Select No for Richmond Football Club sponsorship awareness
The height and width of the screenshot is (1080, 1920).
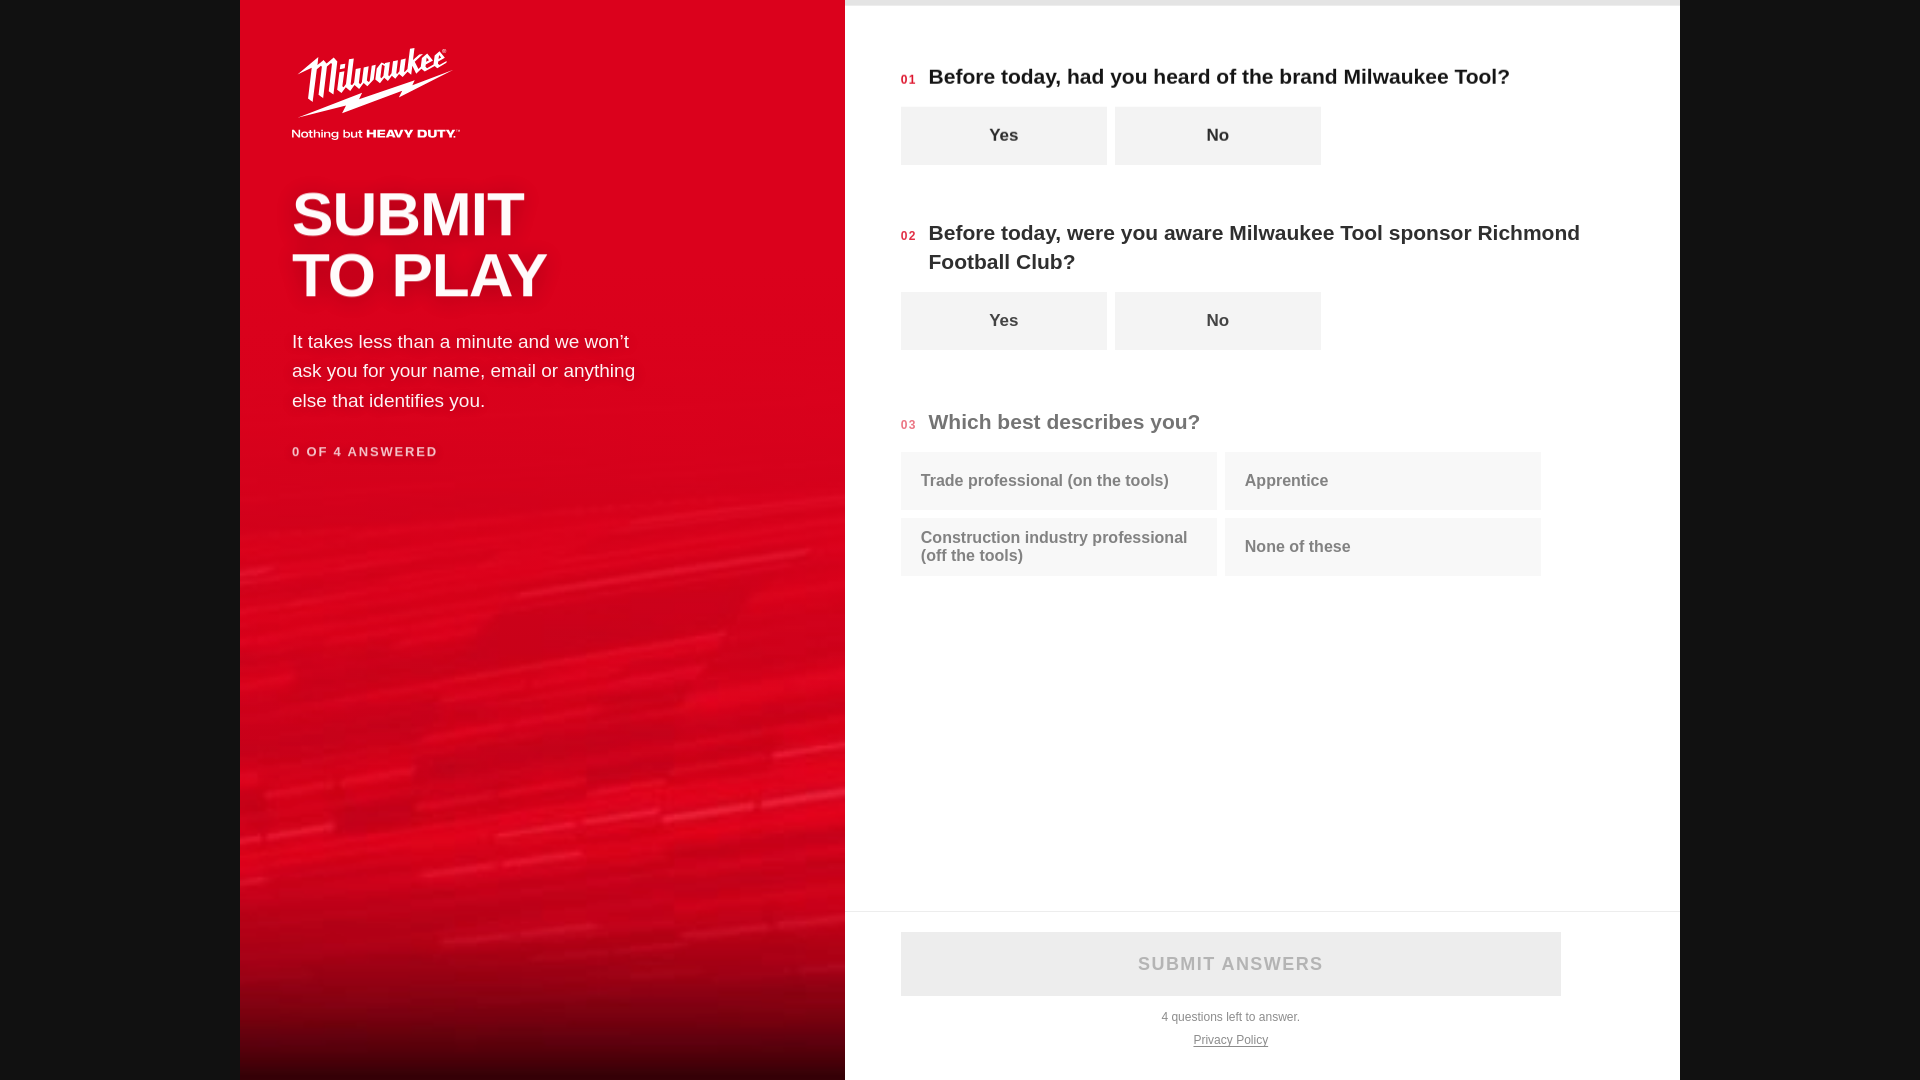coord(1217,321)
